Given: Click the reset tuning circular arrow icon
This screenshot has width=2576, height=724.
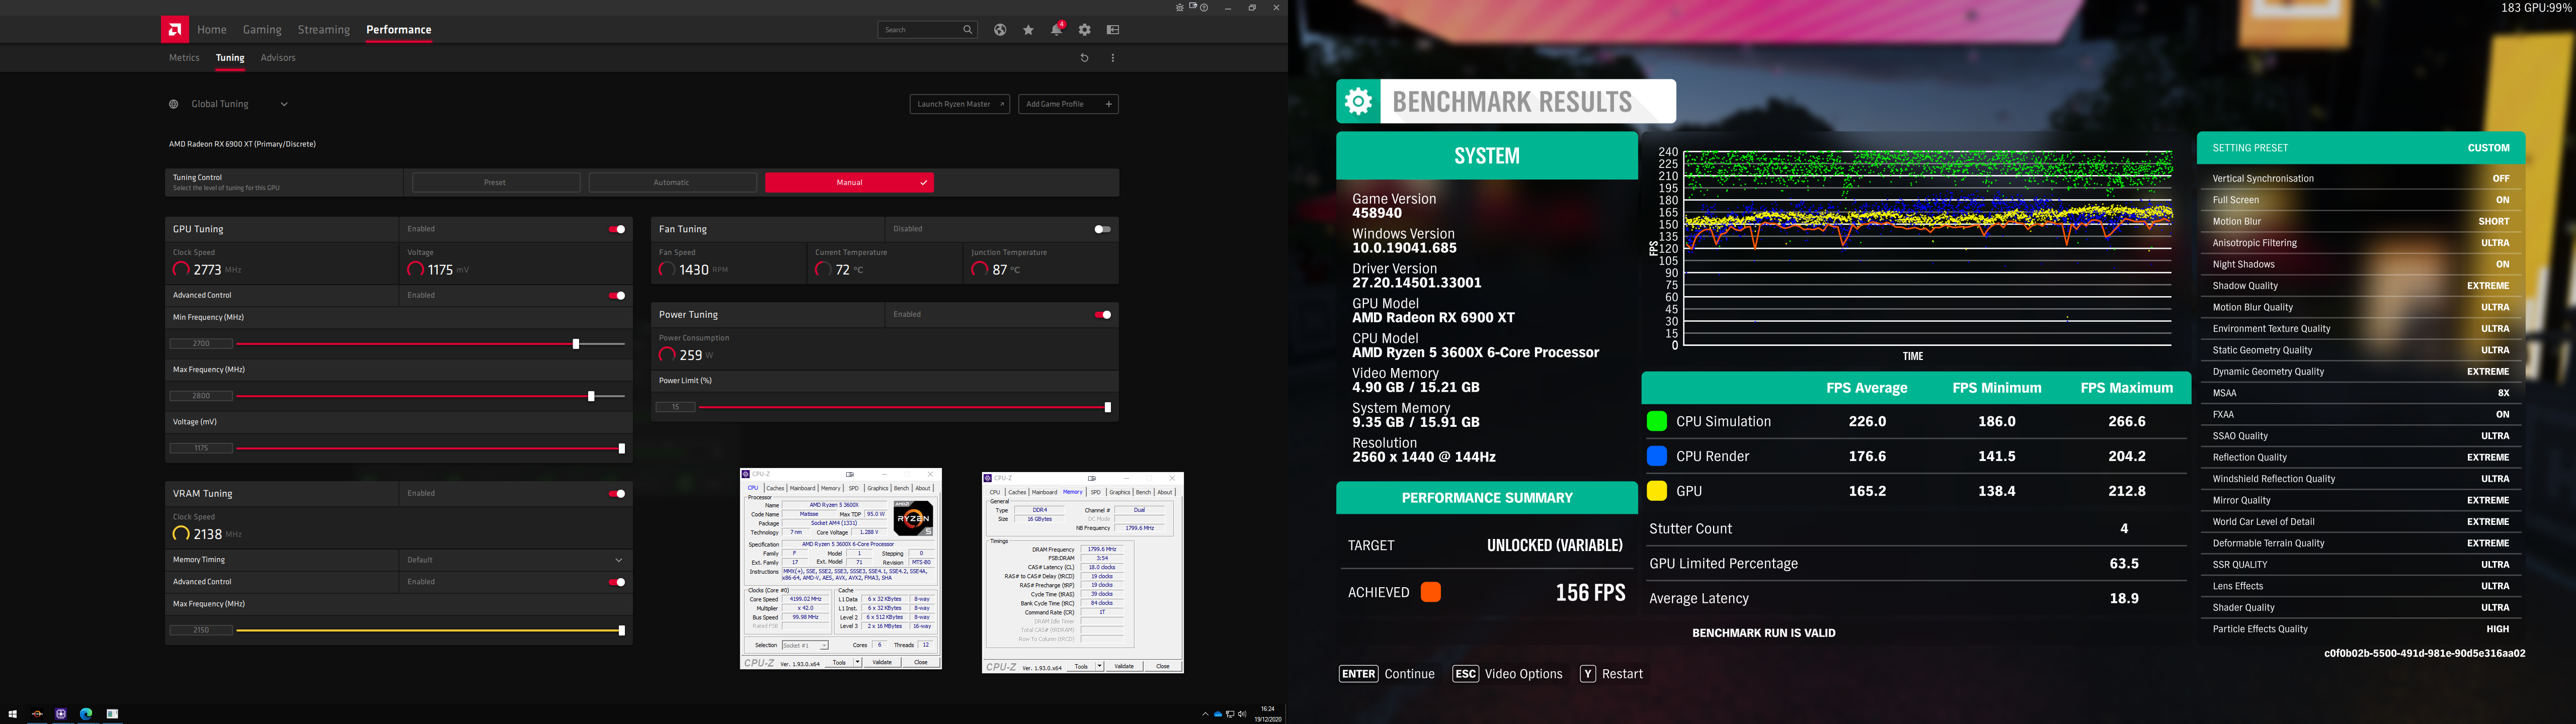Looking at the screenshot, I should click(1084, 58).
